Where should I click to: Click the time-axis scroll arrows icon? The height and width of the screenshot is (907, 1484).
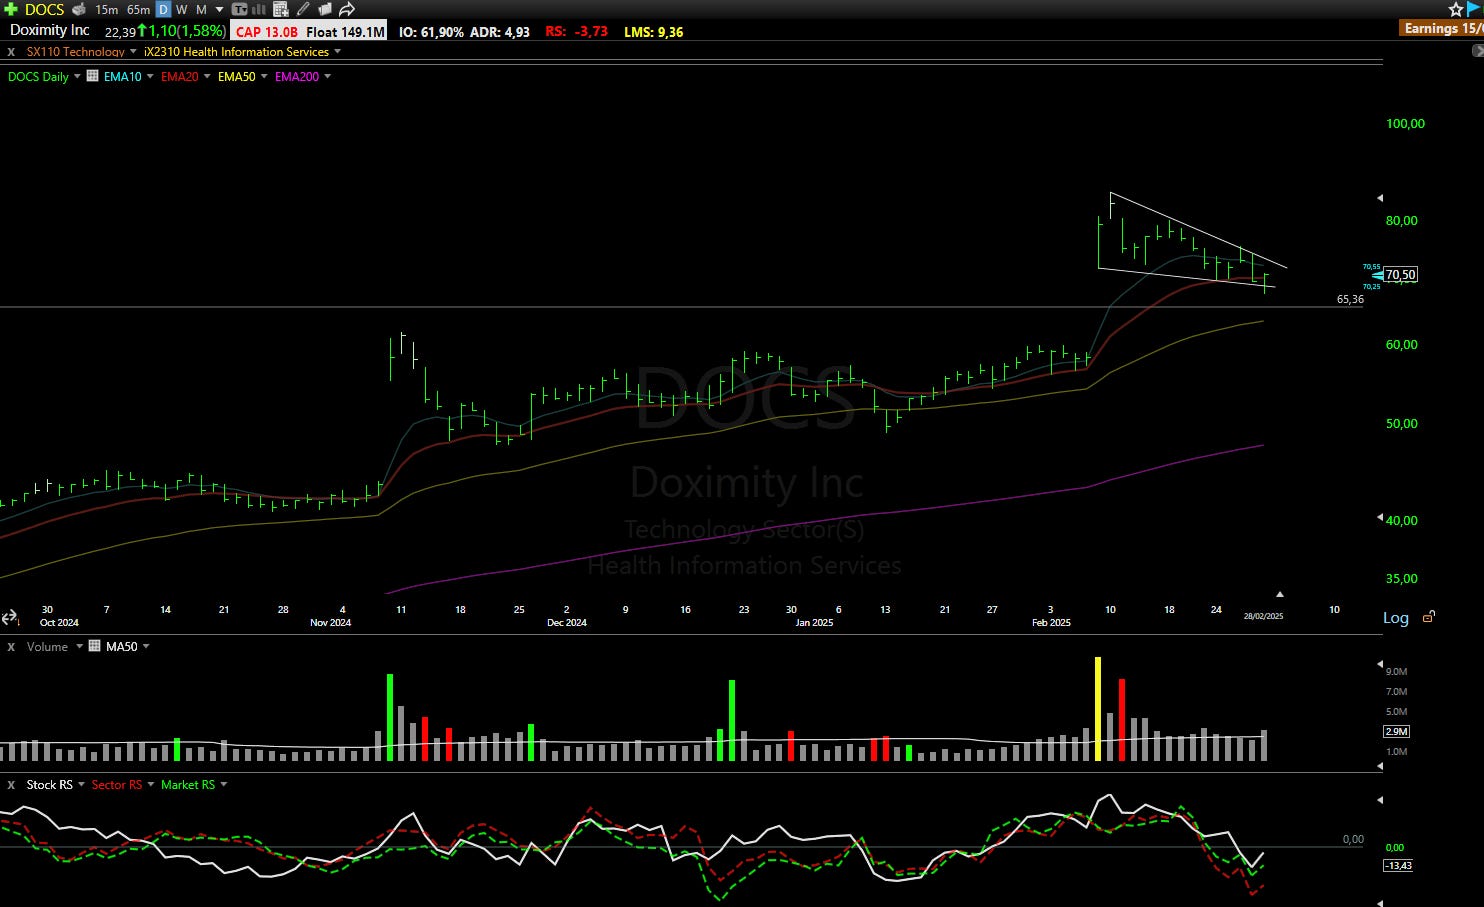[10, 617]
